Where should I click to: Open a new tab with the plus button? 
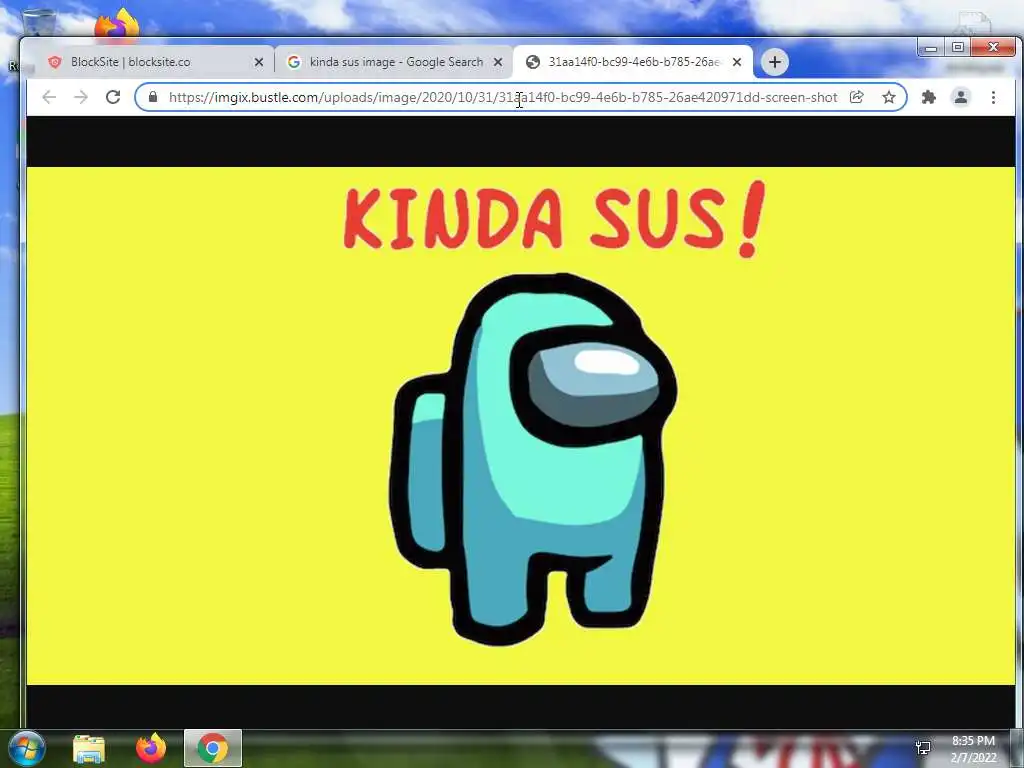tap(775, 62)
